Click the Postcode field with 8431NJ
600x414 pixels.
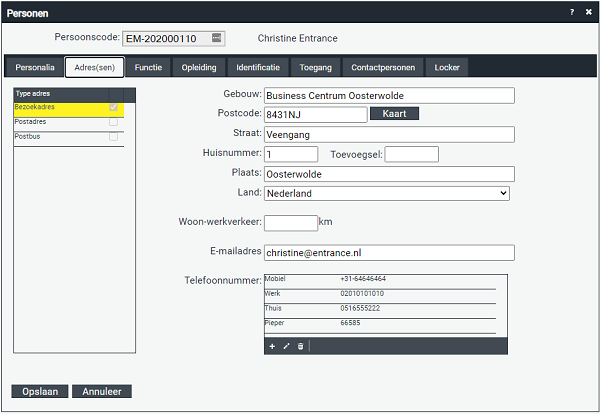coord(316,114)
